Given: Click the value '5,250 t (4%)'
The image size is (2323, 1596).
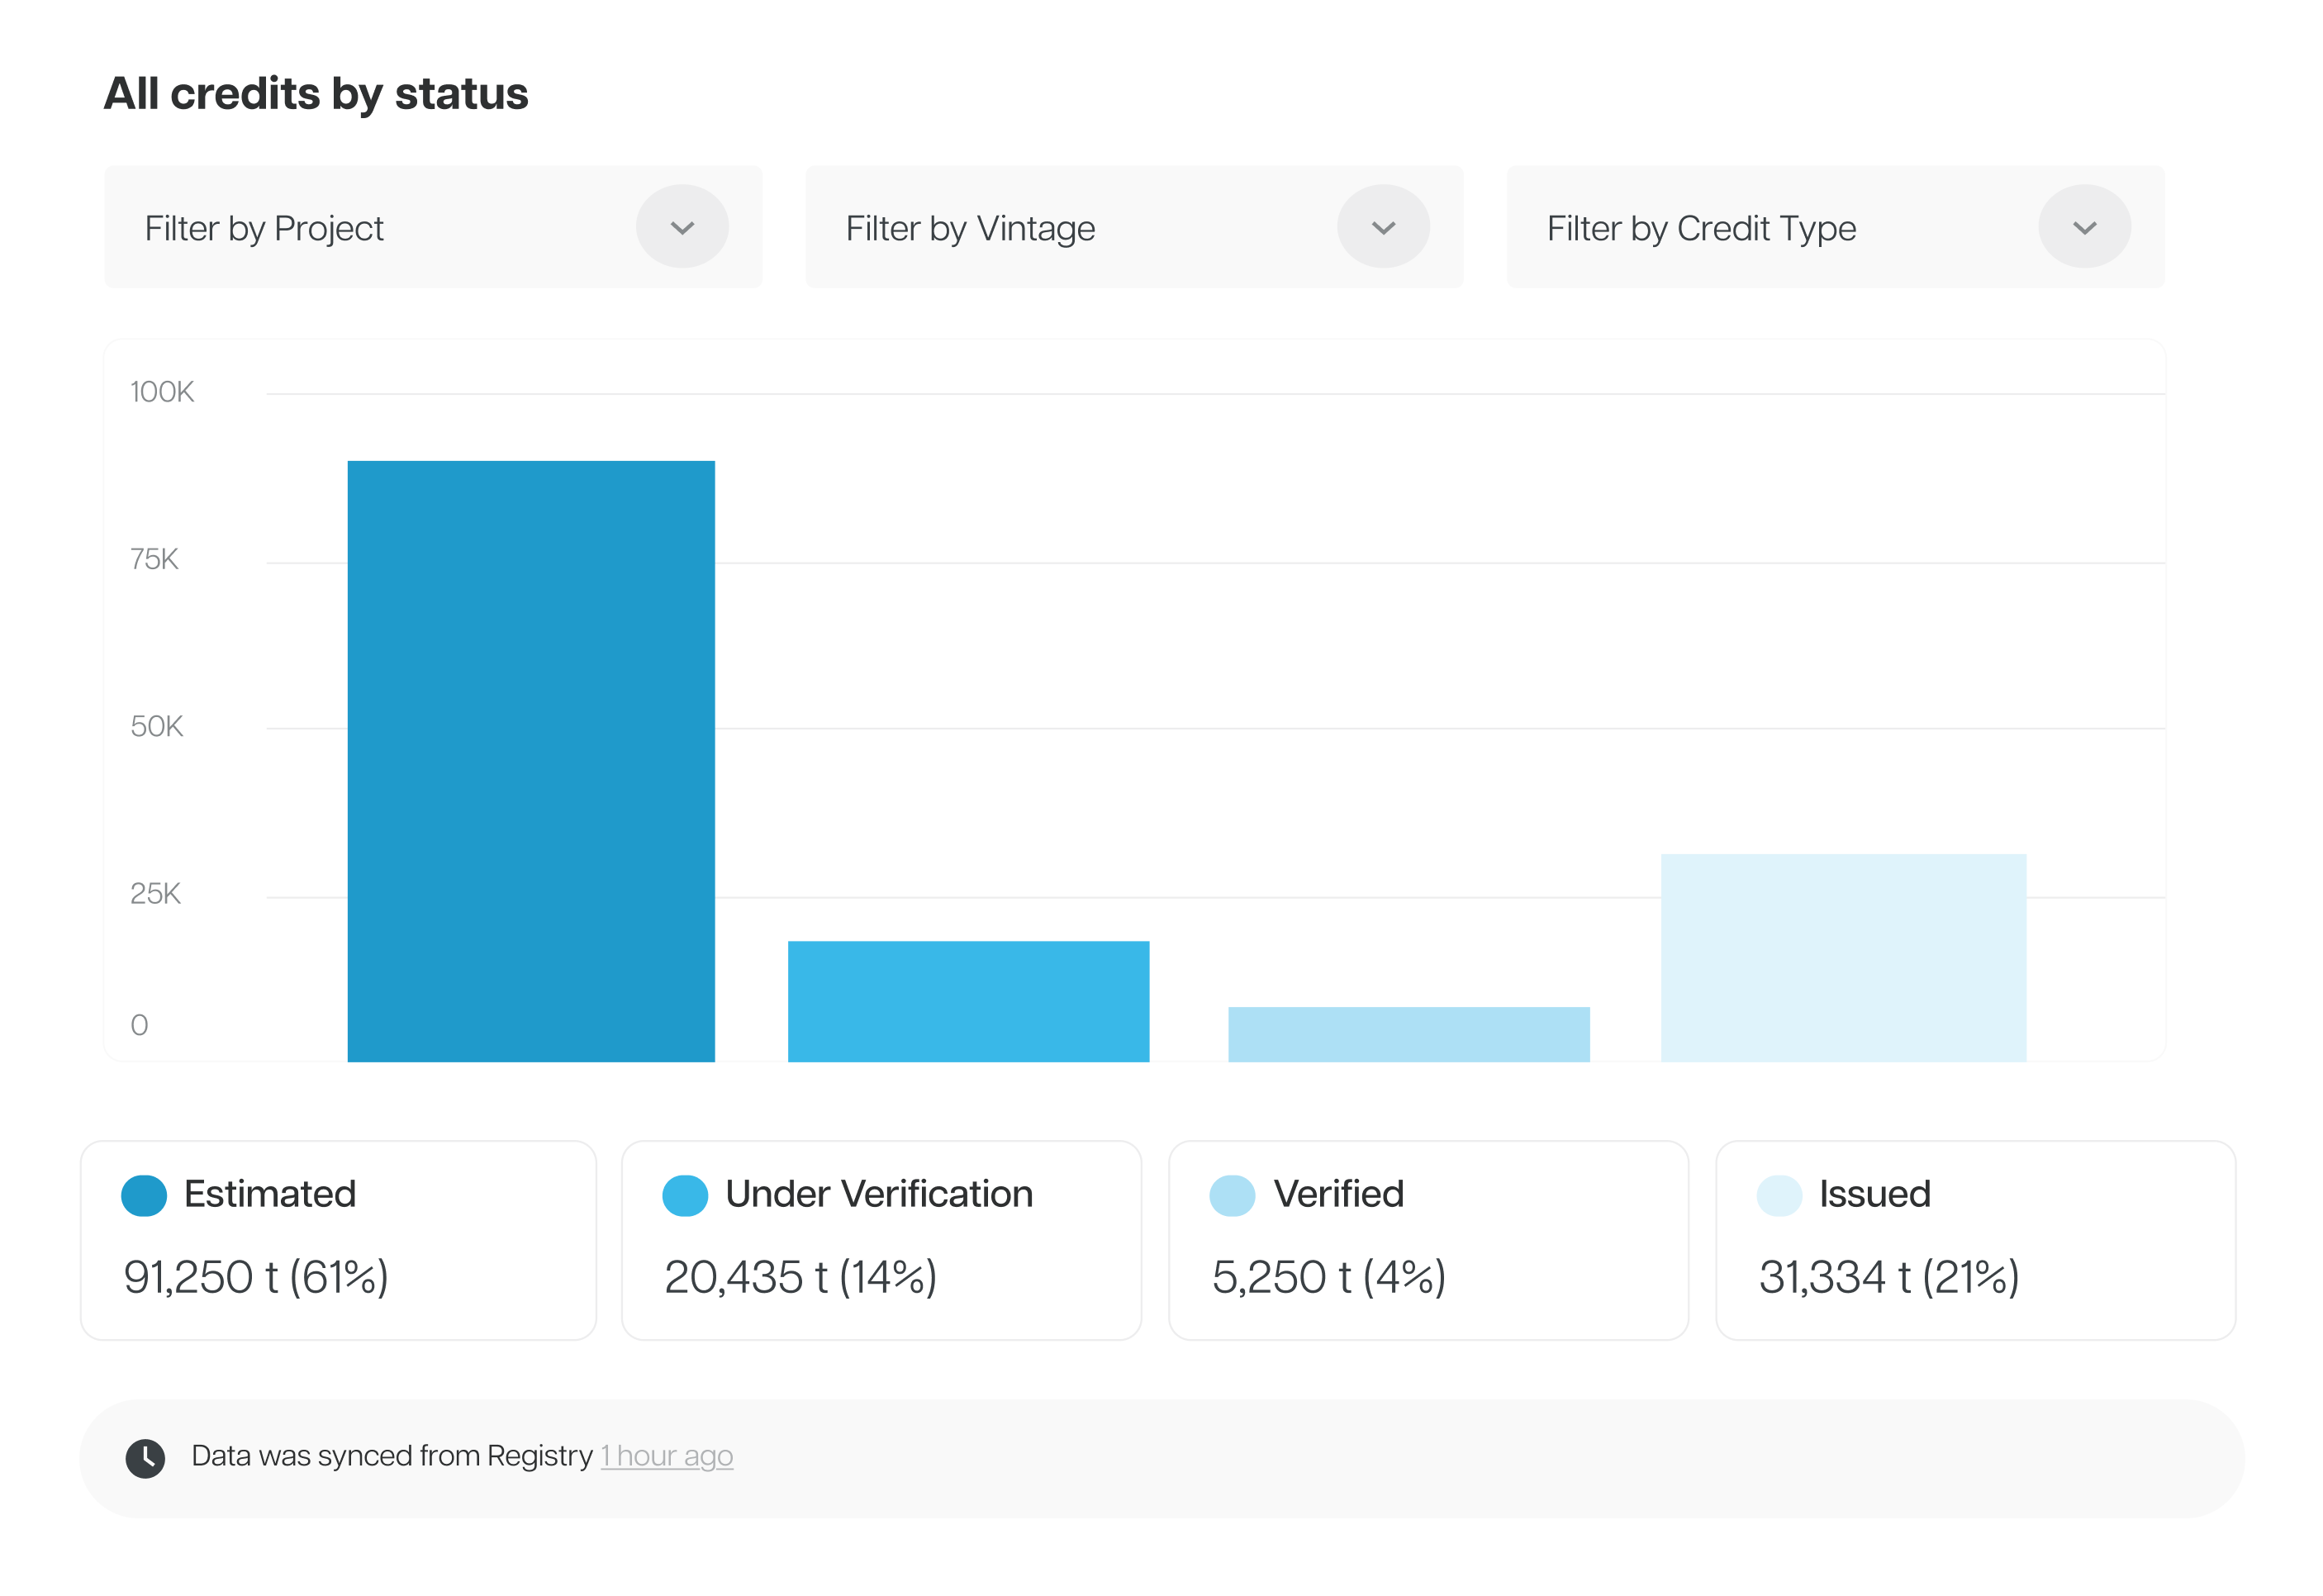Looking at the screenshot, I should click(1329, 1277).
